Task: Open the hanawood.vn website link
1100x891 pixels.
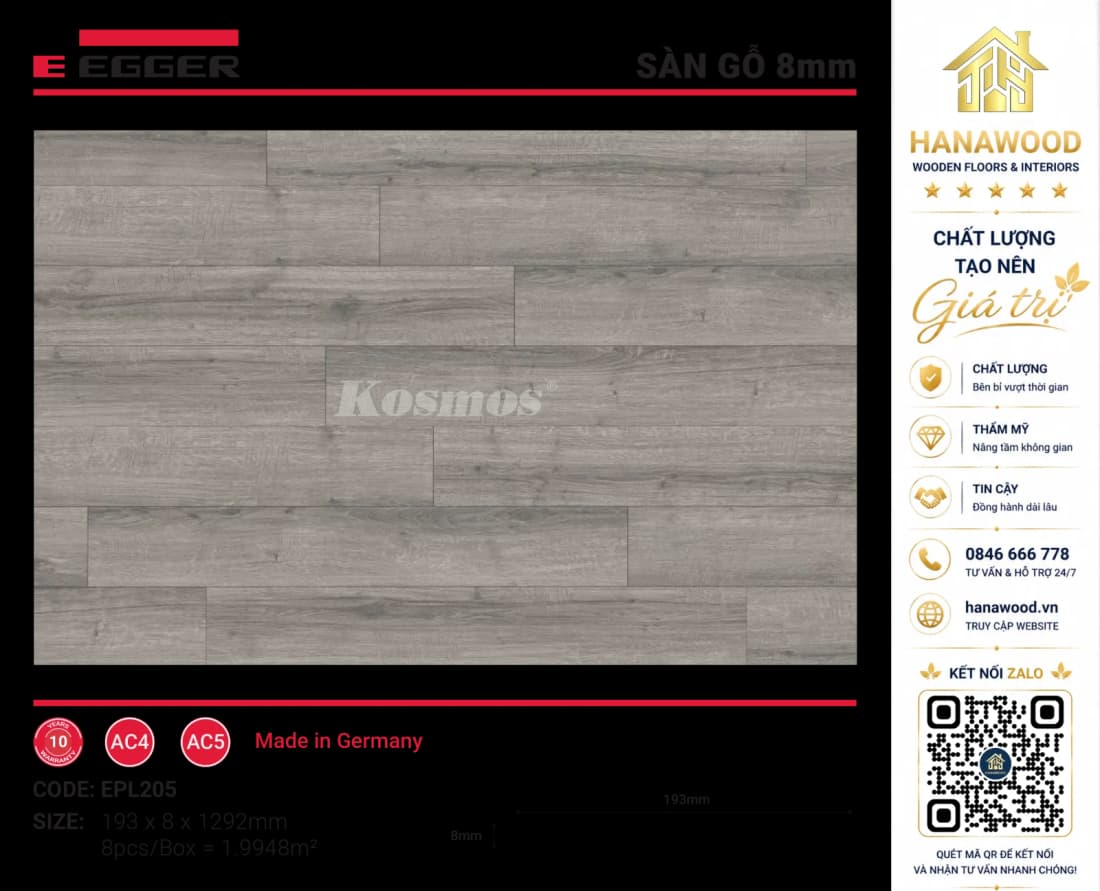Action: (x=1011, y=608)
